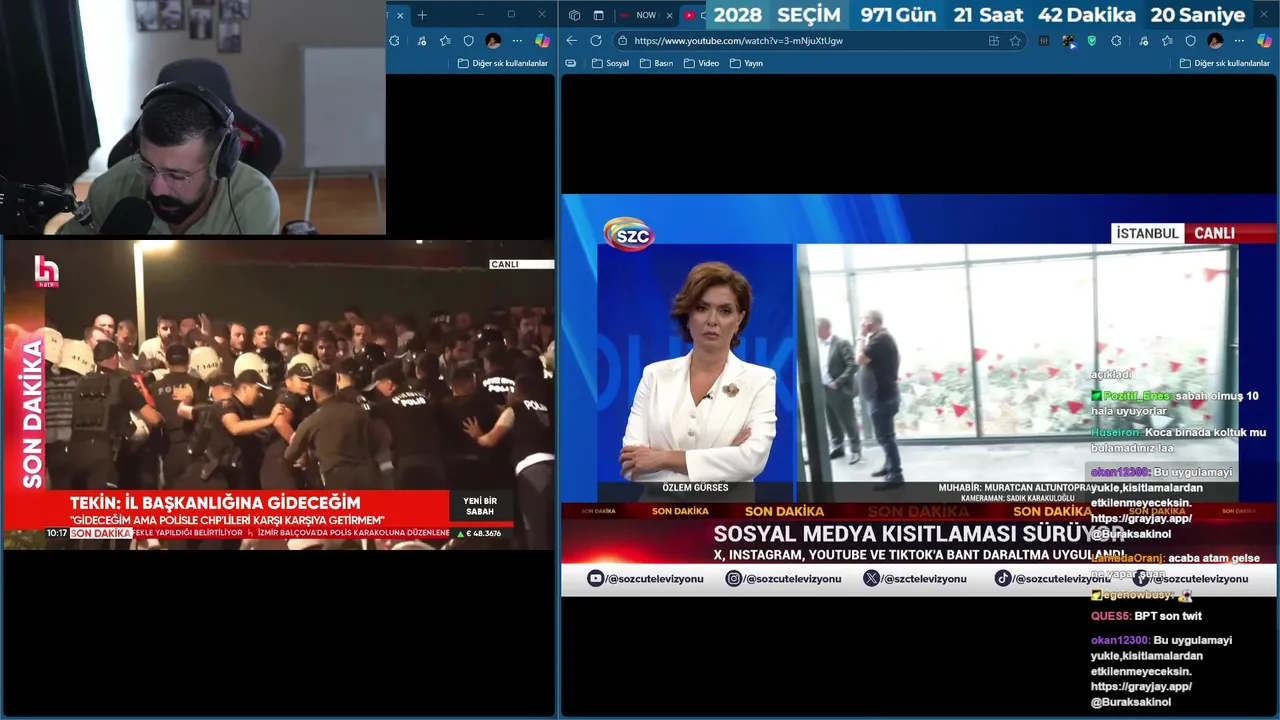View site information lock icon

point(622,41)
